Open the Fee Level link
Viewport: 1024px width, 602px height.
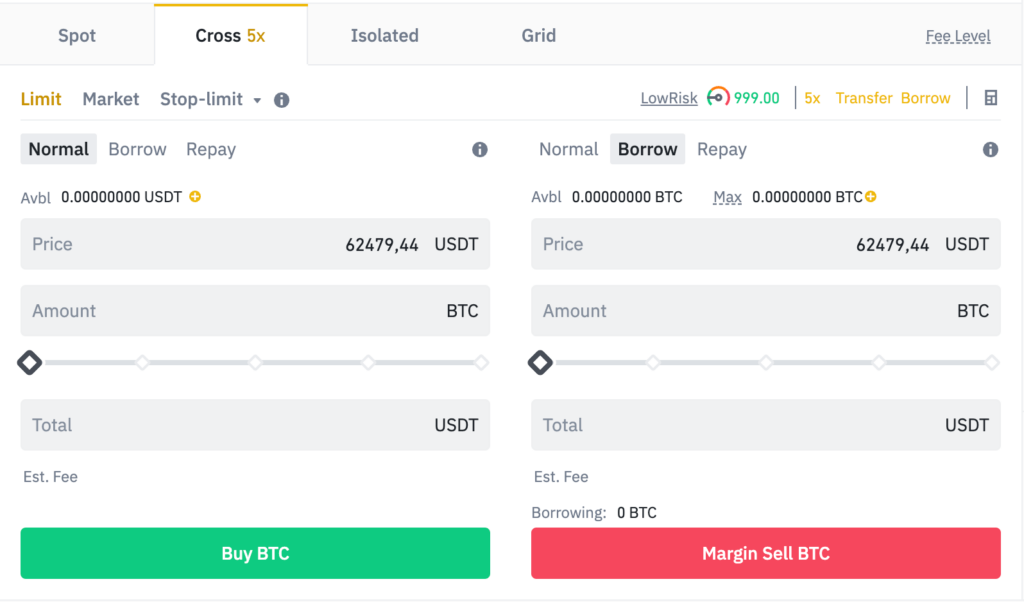click(x=957, y=35)
